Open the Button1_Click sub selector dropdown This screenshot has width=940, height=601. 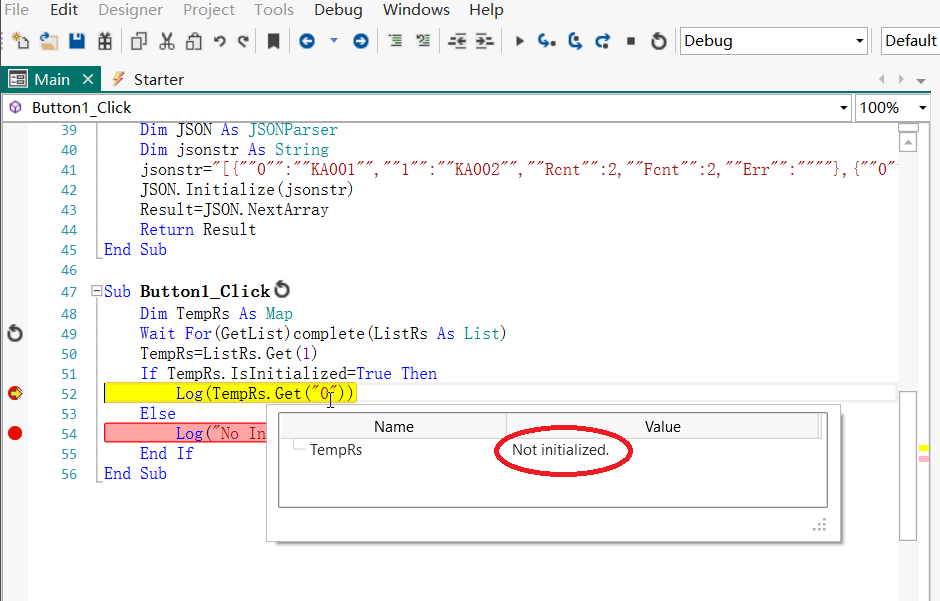(x=843, y=107)
